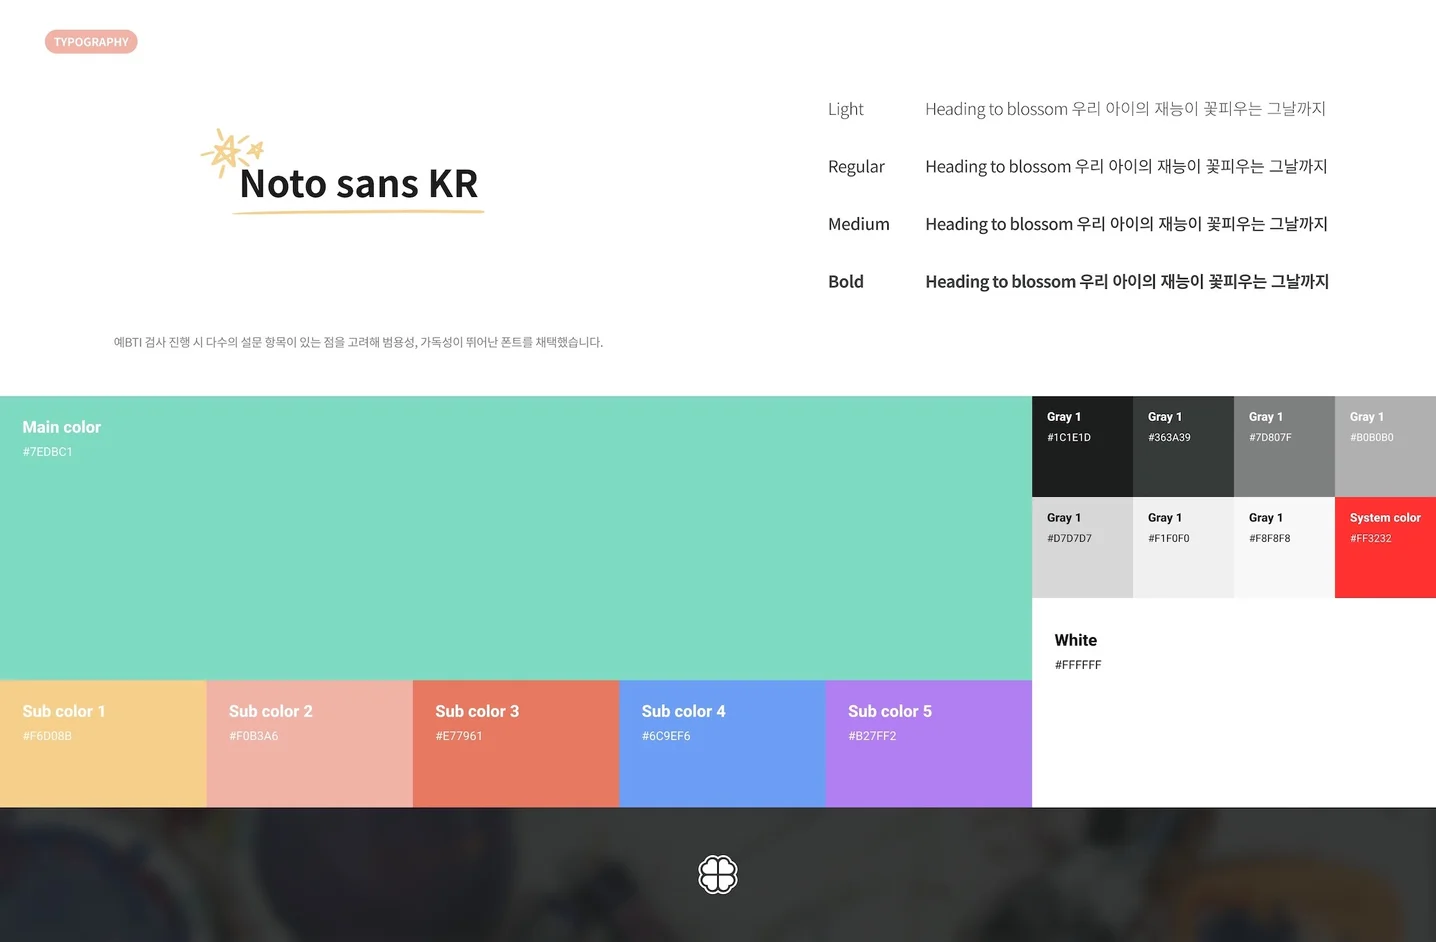Pick the gray swatch #7D807F
This screenshot has height=942, width=1436.
pos(1284,446)
